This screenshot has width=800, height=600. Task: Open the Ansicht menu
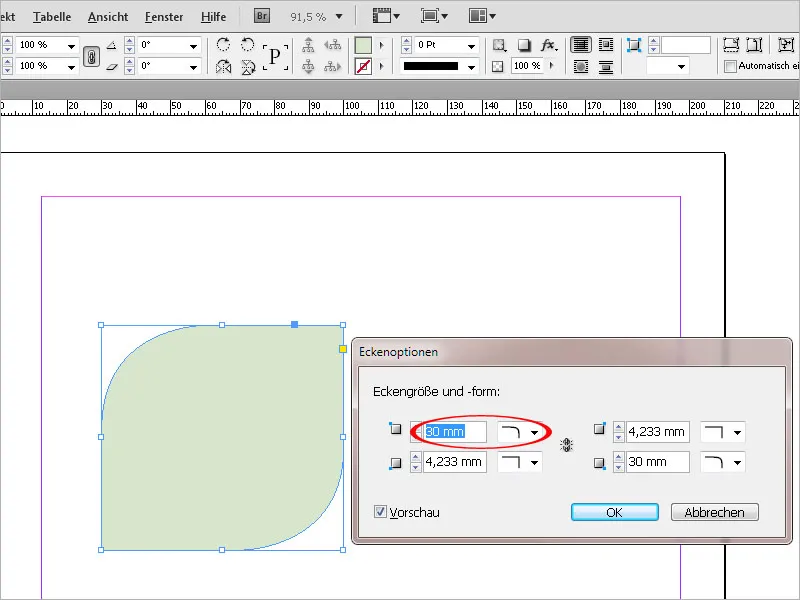pyautogui.click(x=108, y=17)
